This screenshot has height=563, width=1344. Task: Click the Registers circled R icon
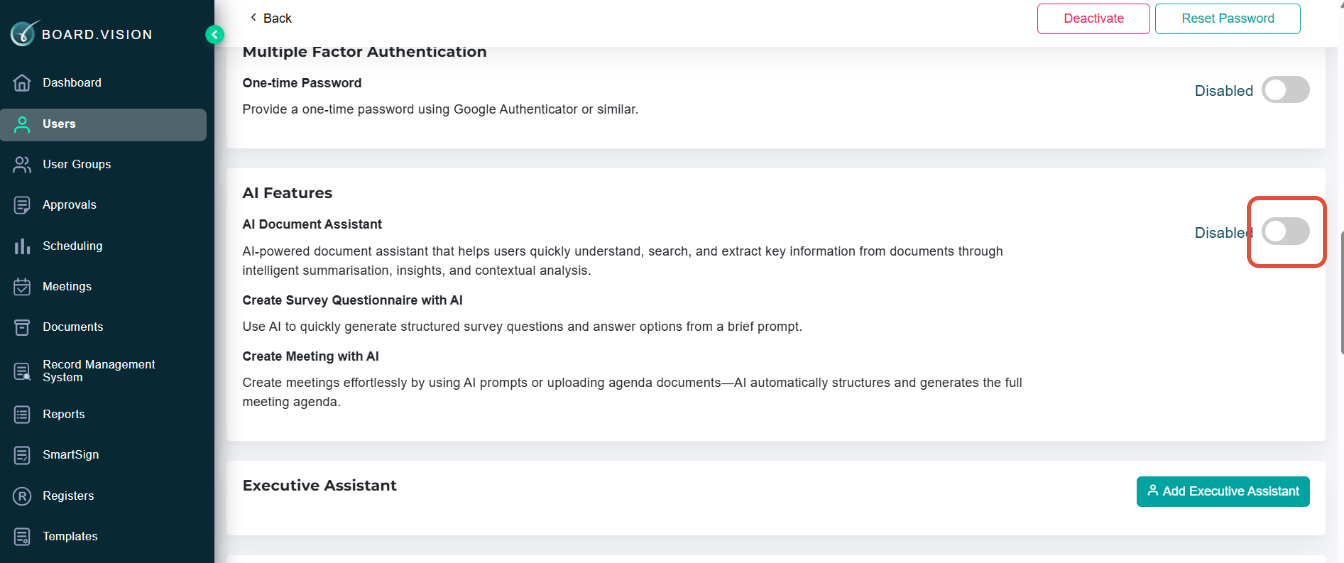coord(22,496)
